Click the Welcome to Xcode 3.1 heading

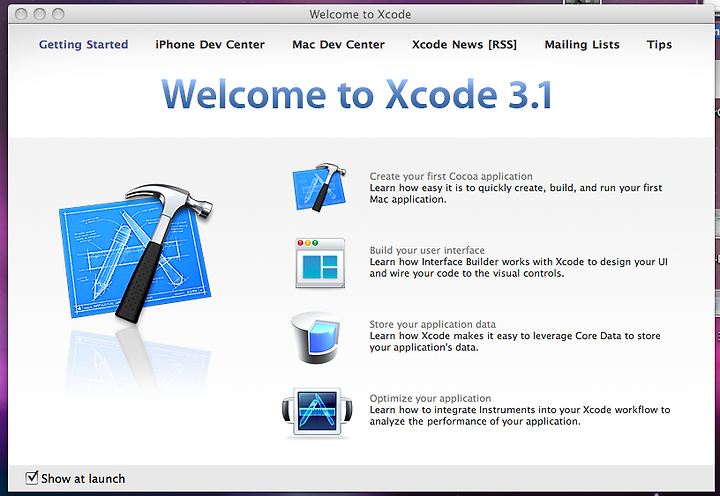click(x=357, y=94)
